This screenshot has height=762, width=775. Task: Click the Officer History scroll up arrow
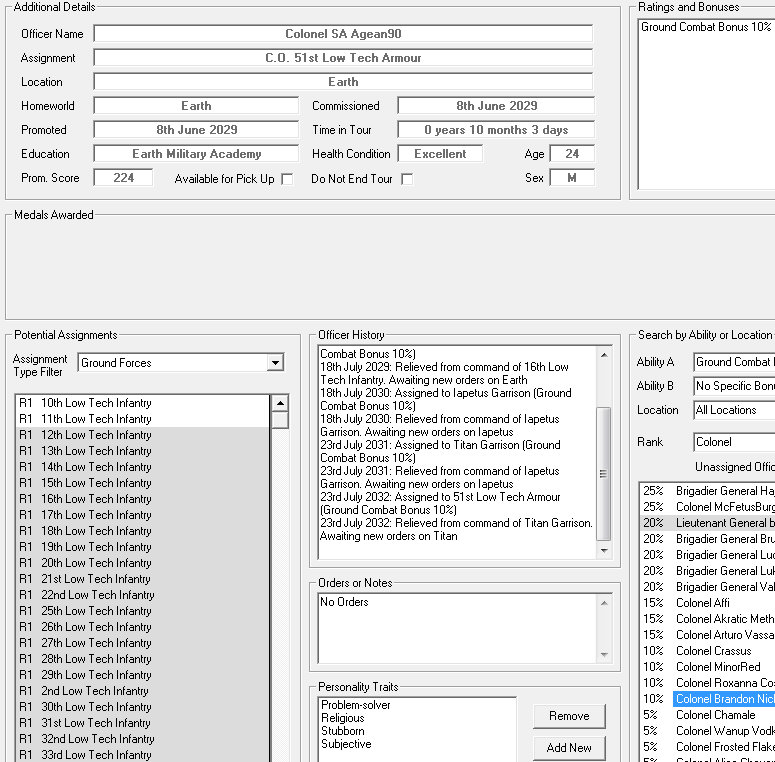604,355
